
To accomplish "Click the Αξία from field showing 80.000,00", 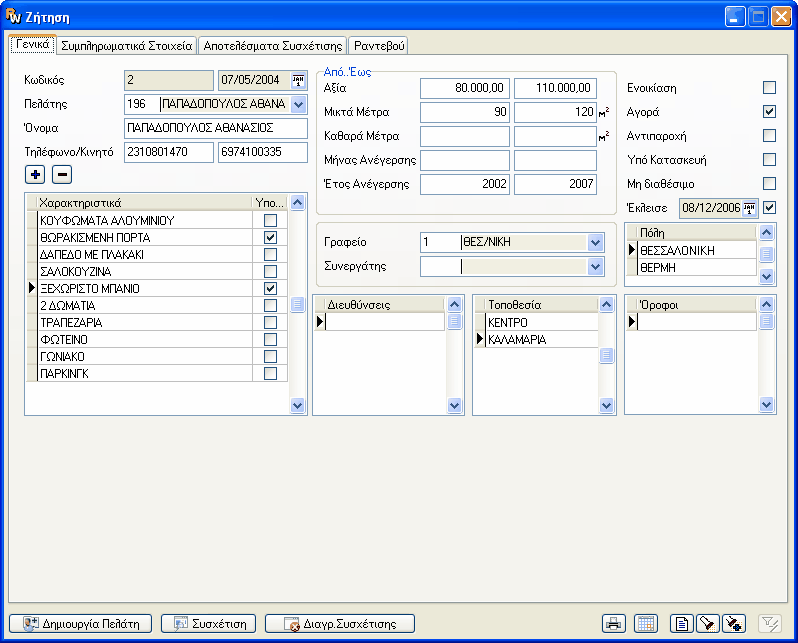I will [465, 88].
